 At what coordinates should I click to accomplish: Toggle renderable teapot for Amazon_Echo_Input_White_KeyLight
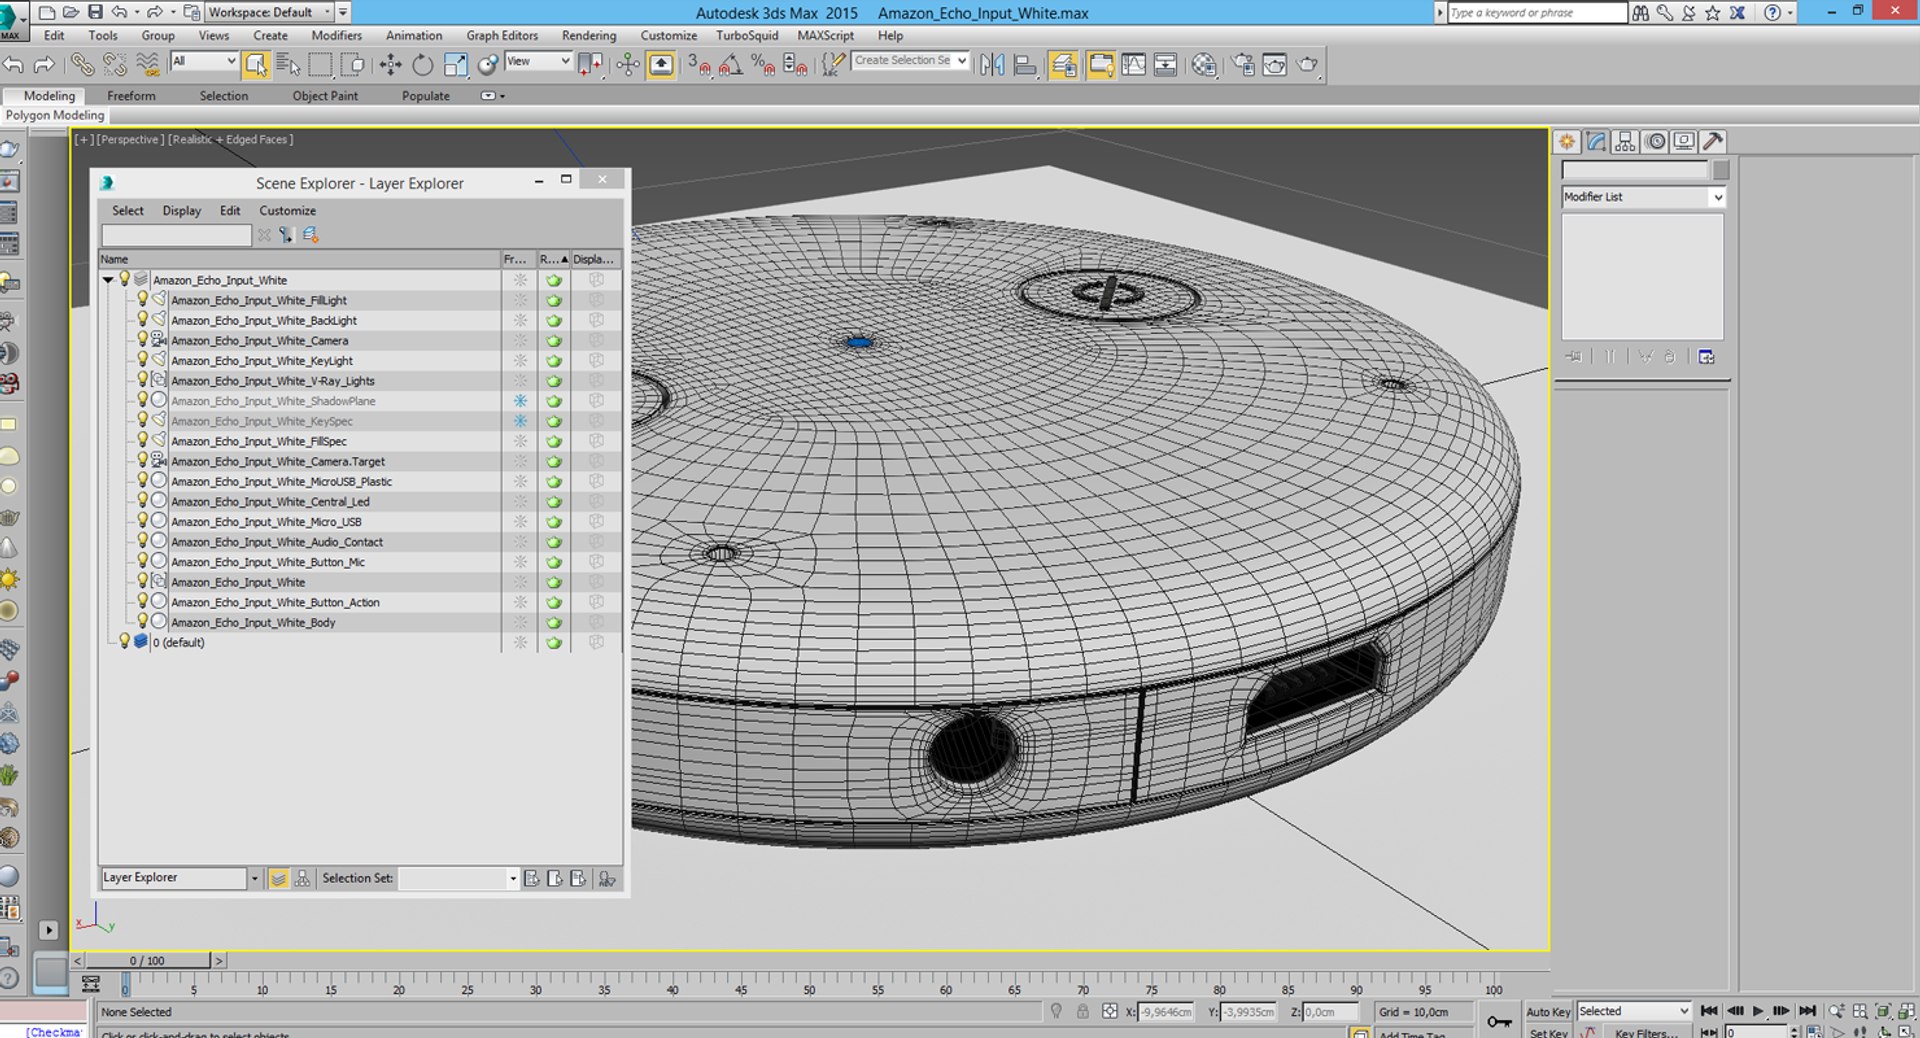[554, 361]
